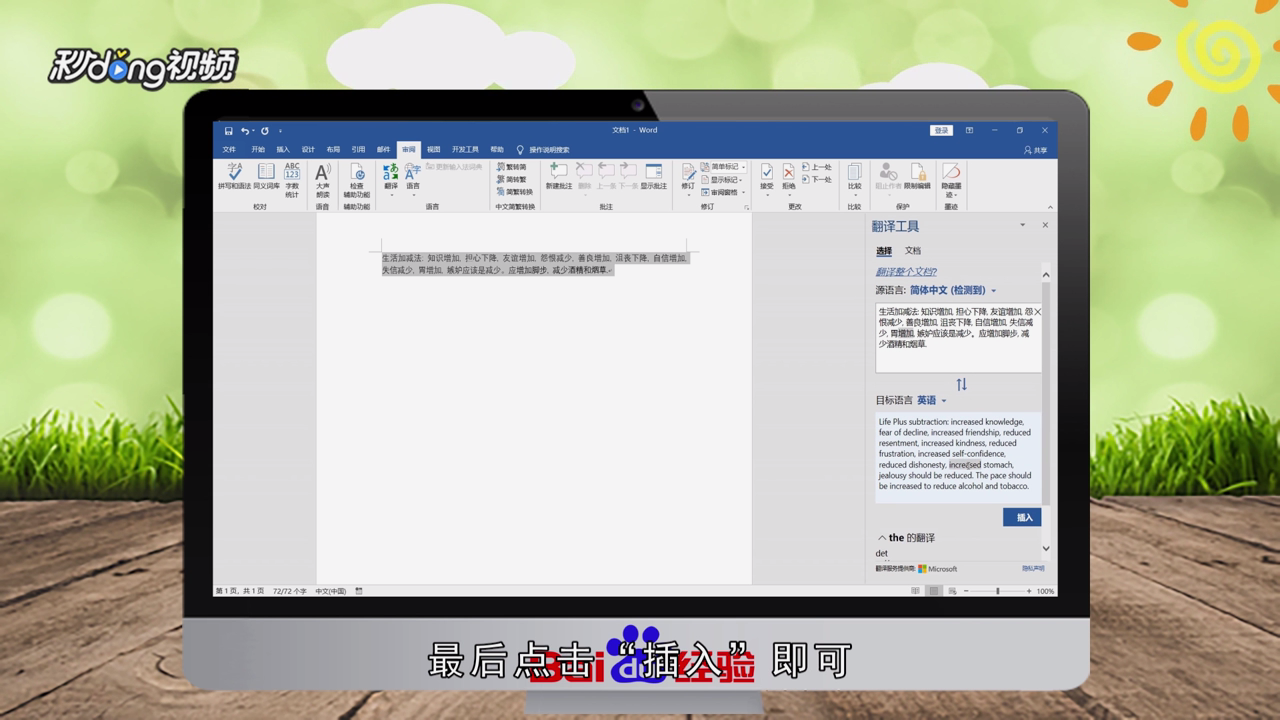This screenshot has height=720, width=1280.
Task: Click the blue 插入 insert button
Action: point(1021,517)
